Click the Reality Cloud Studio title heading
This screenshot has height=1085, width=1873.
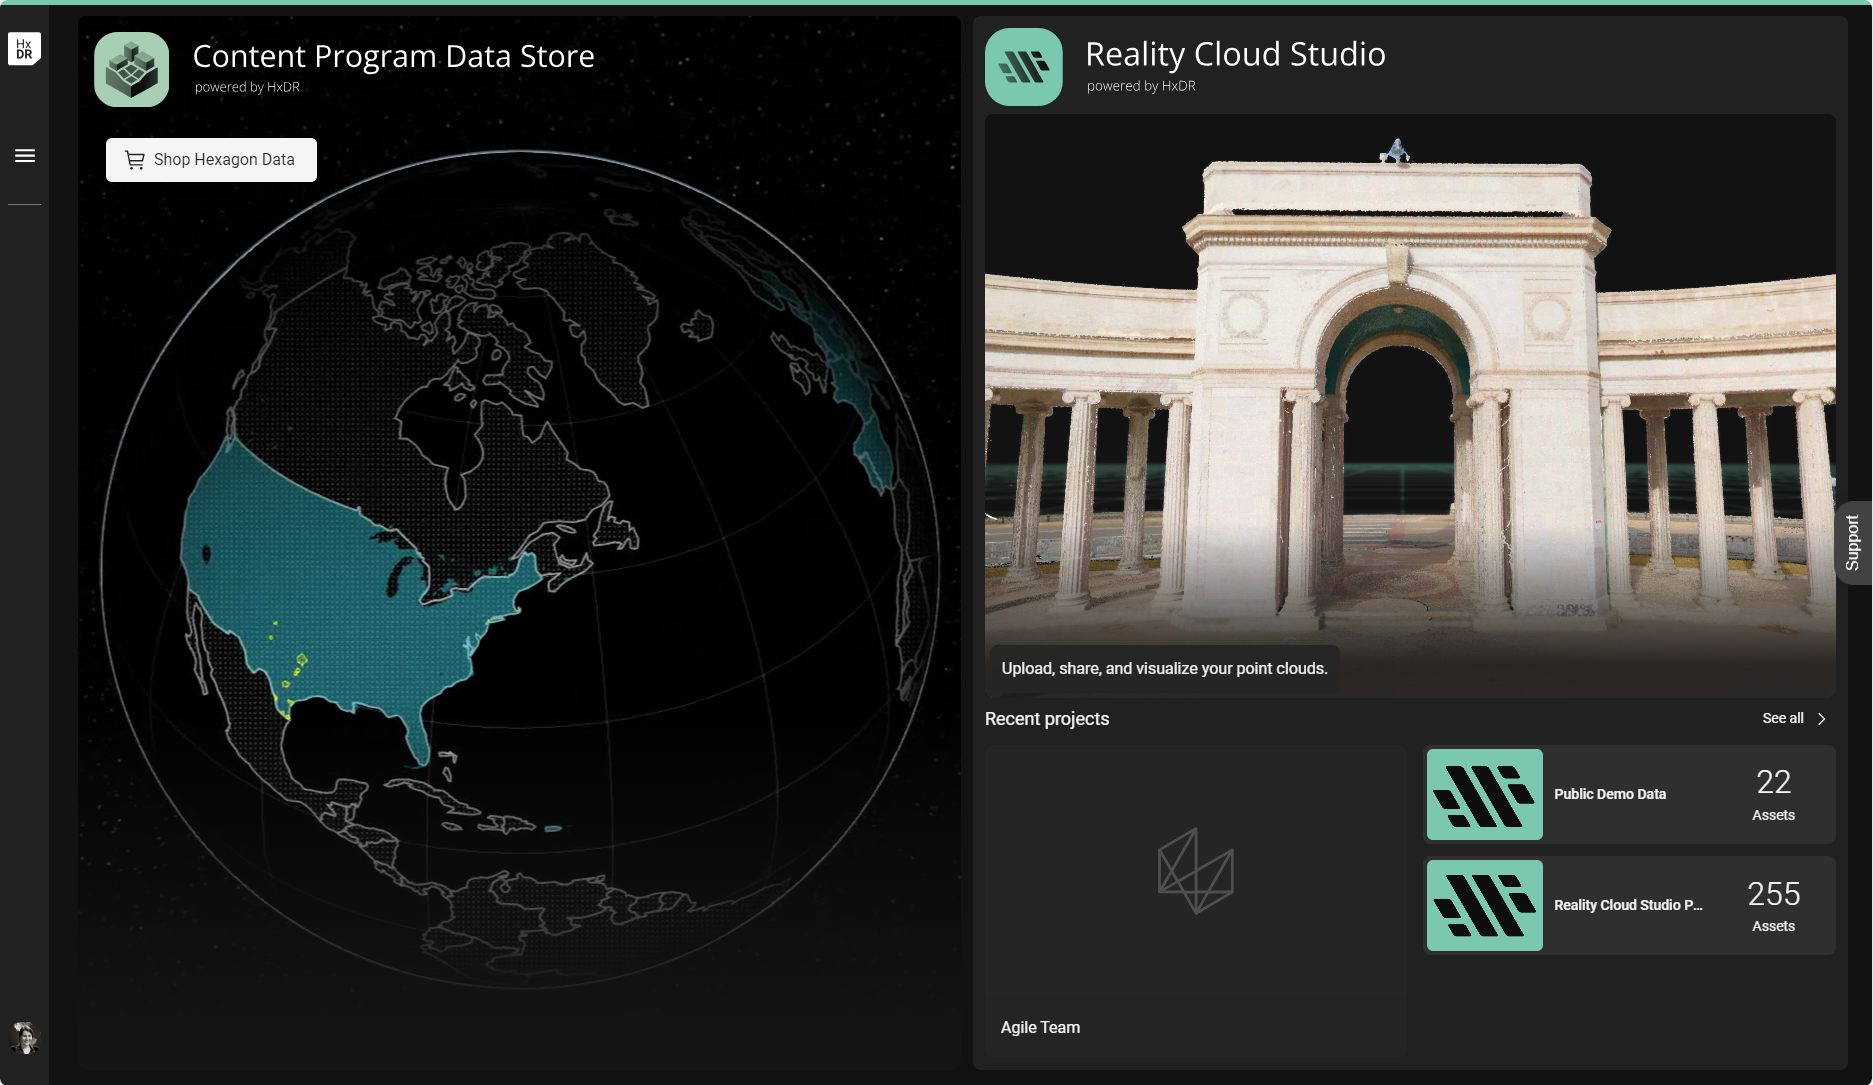(x=1235, y=54)
